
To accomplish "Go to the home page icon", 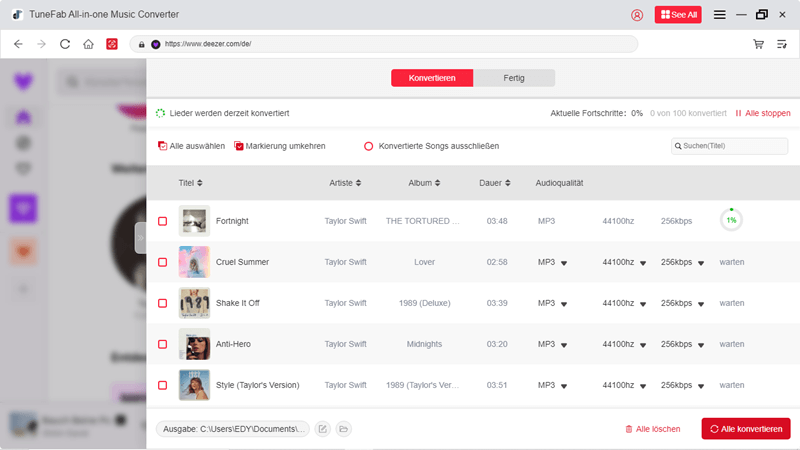I will [x=88, y=44].
